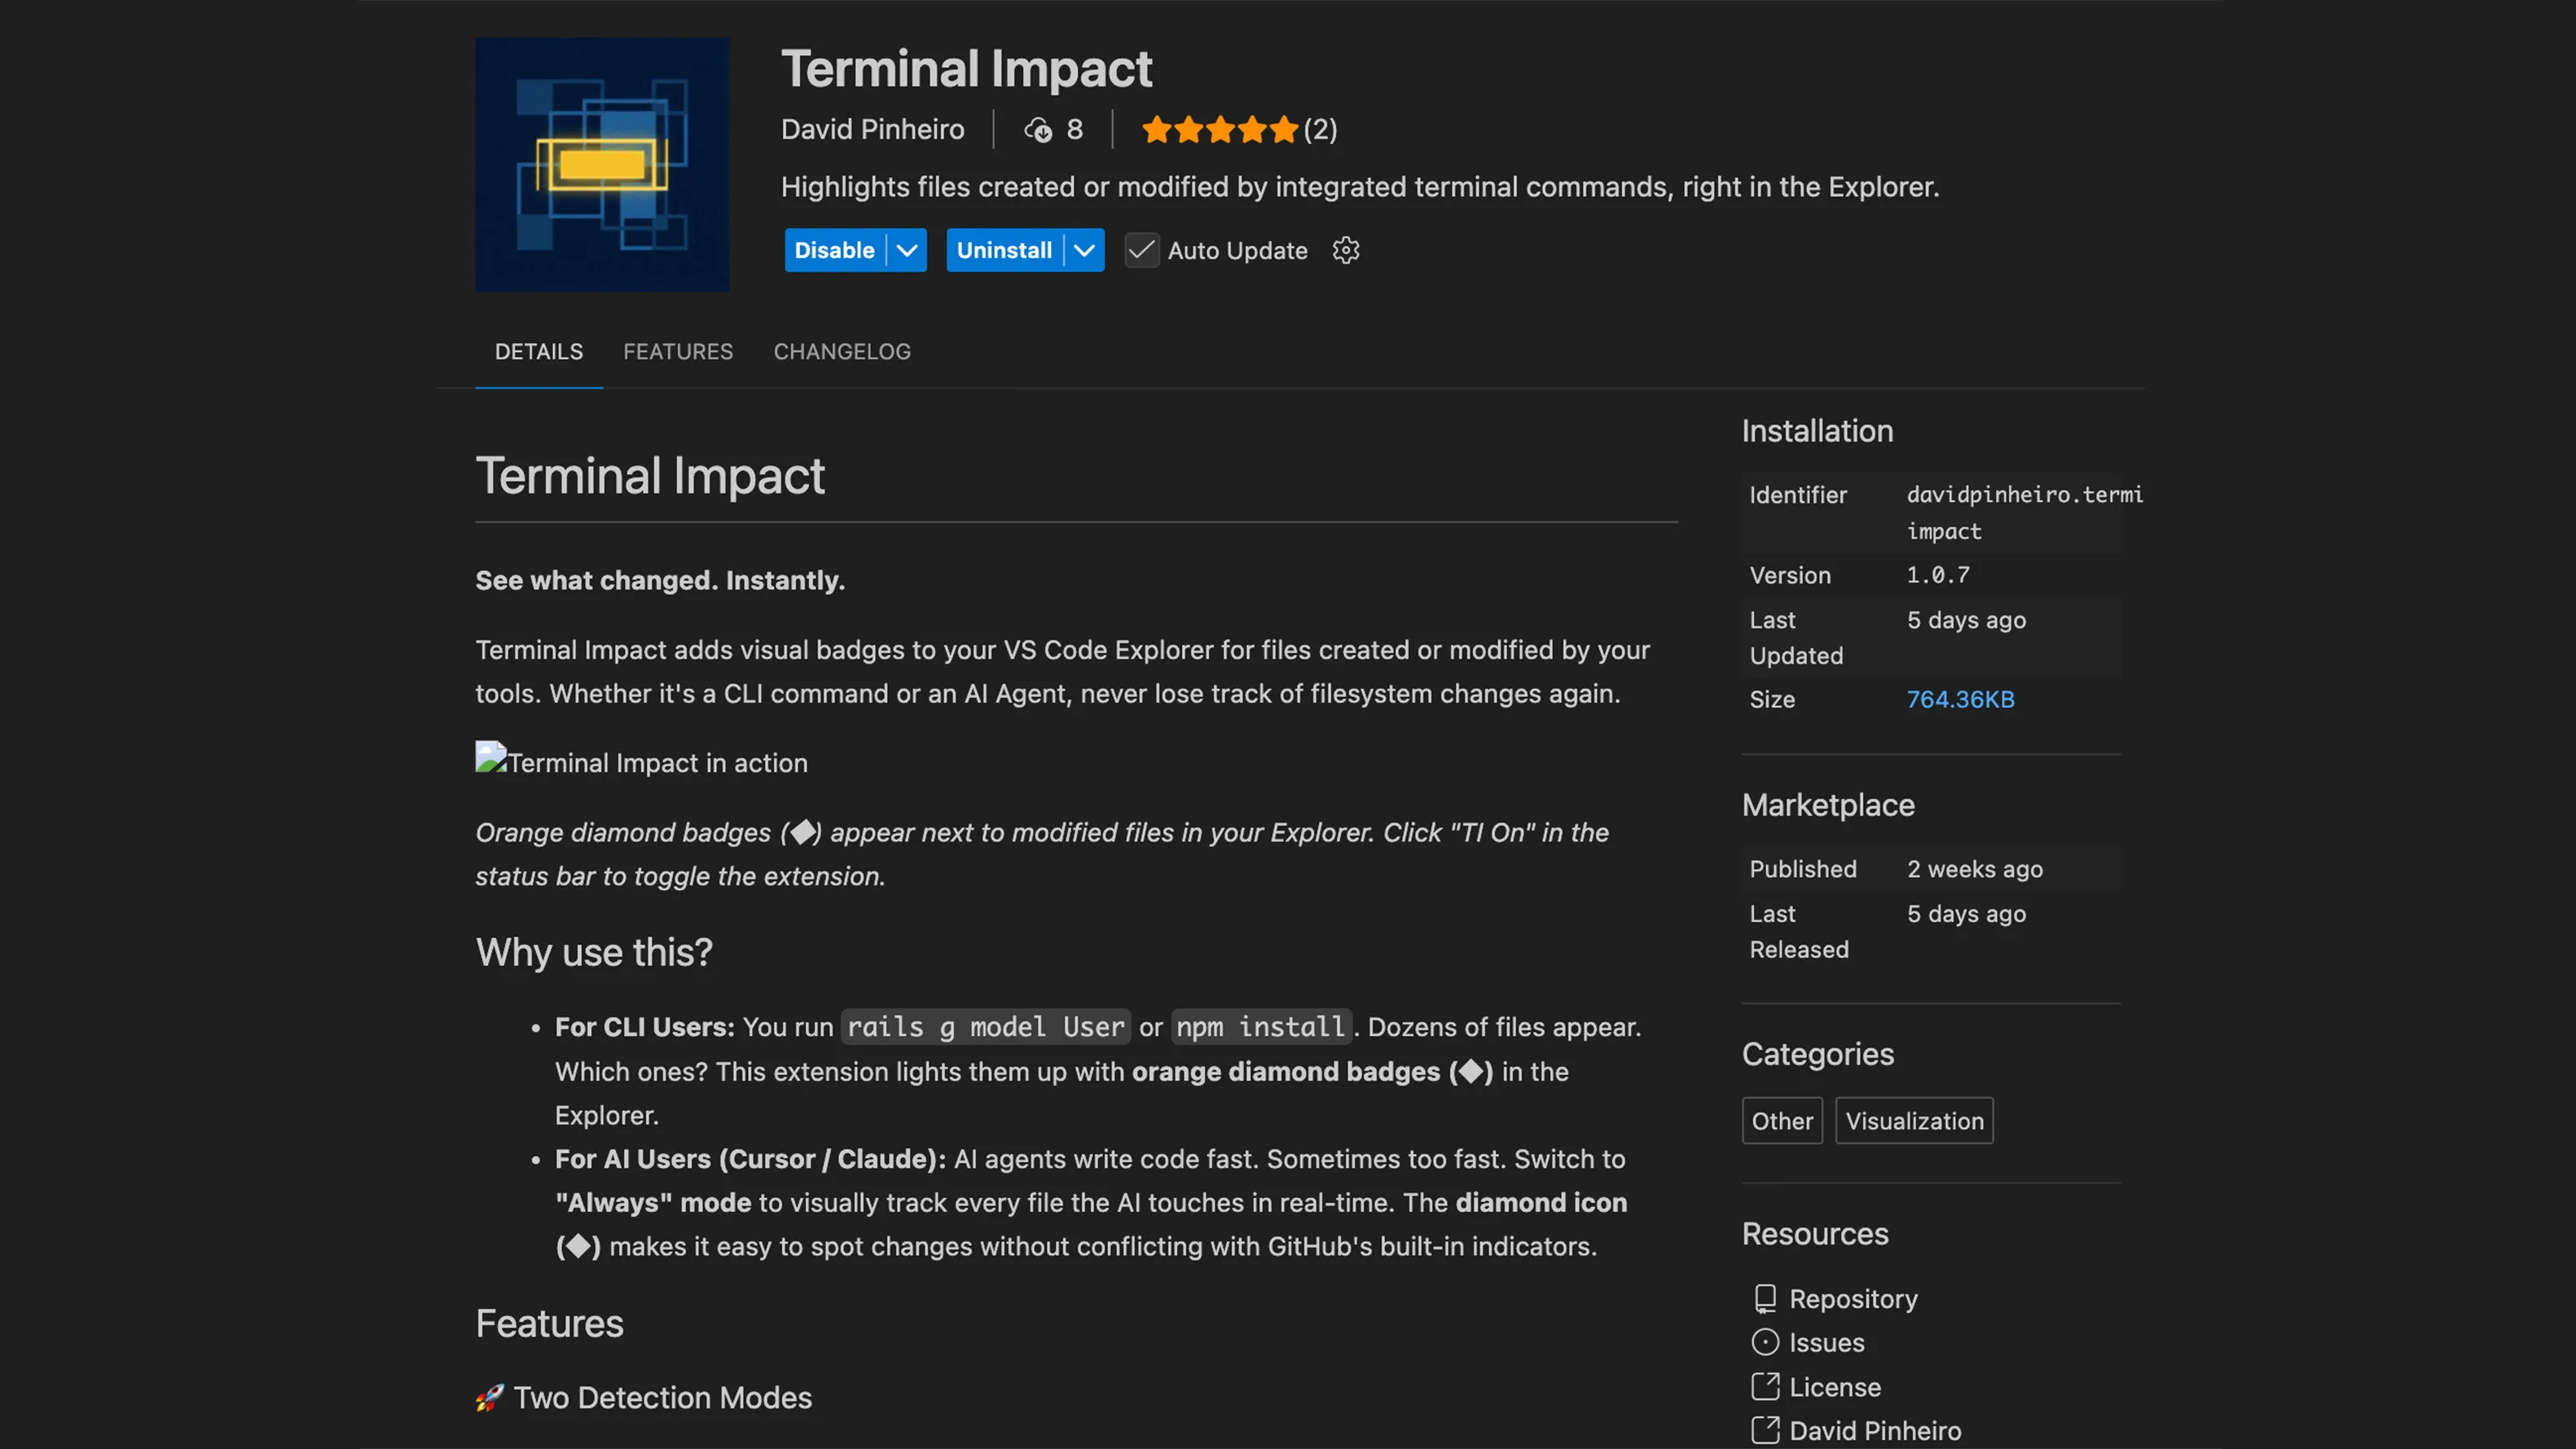Click the Issues resource icon
Image resolution: width=2576 pixels, height=1449 pixels.
coord(1765,1342)
